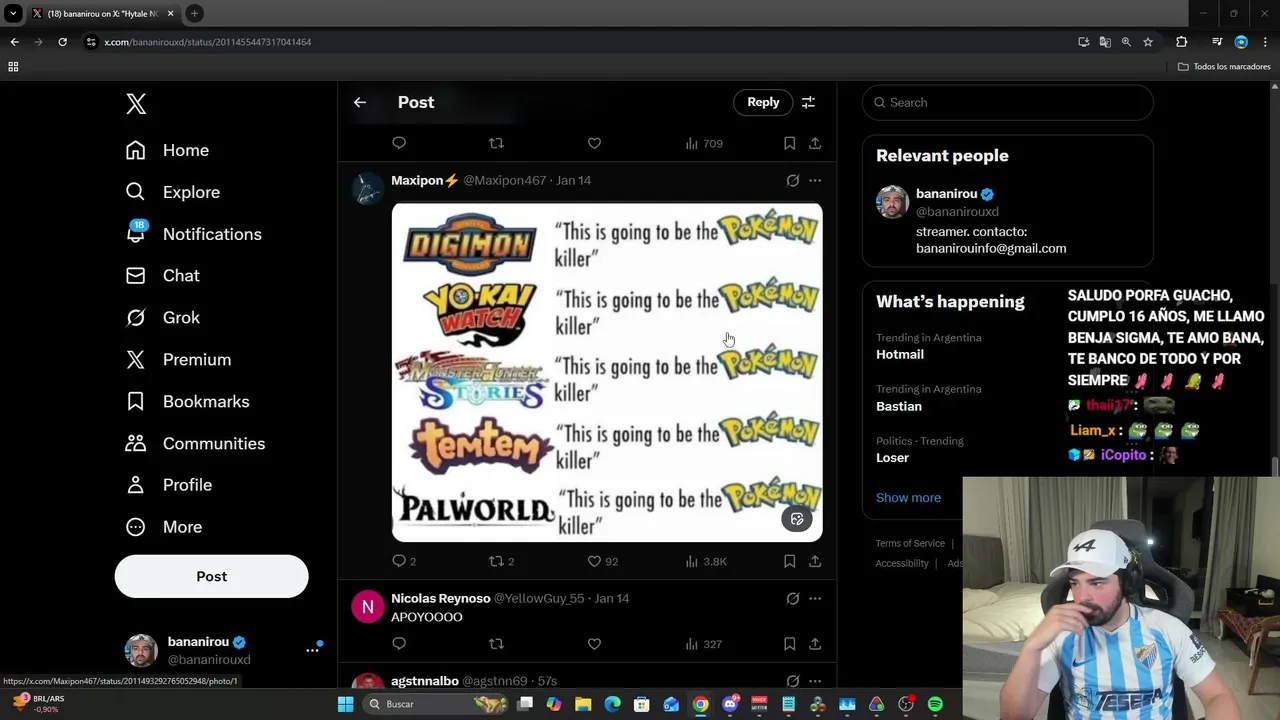Like Maxipon's post with 92 likes
Viewport: 1280px width, 720px height.
[602, 561]
